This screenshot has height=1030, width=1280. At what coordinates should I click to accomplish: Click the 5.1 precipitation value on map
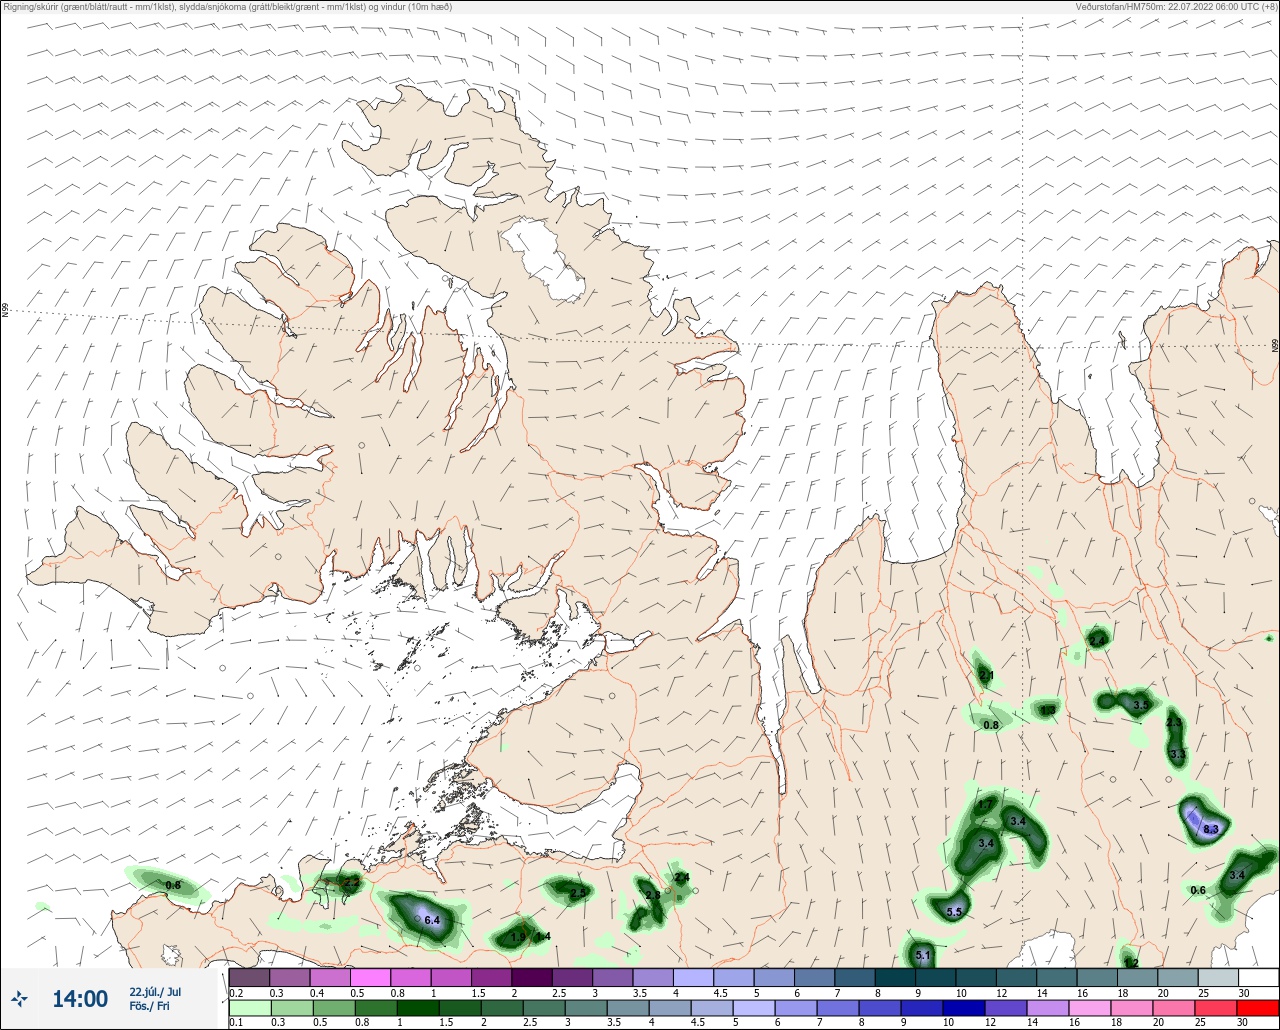(923, 956)
